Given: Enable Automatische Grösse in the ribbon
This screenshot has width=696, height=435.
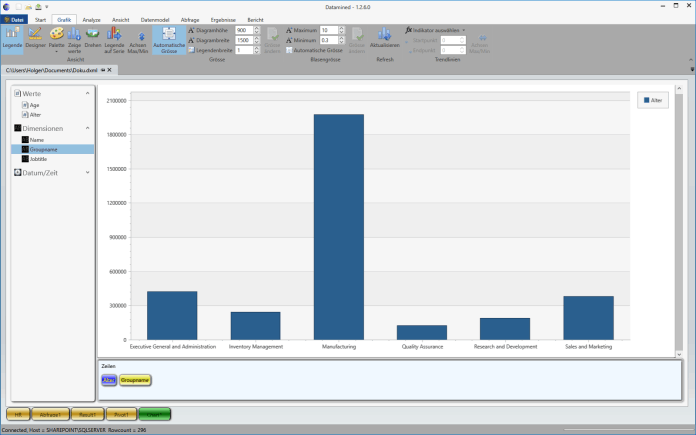Looking at the screenshot, I should (x=168, y=39).
